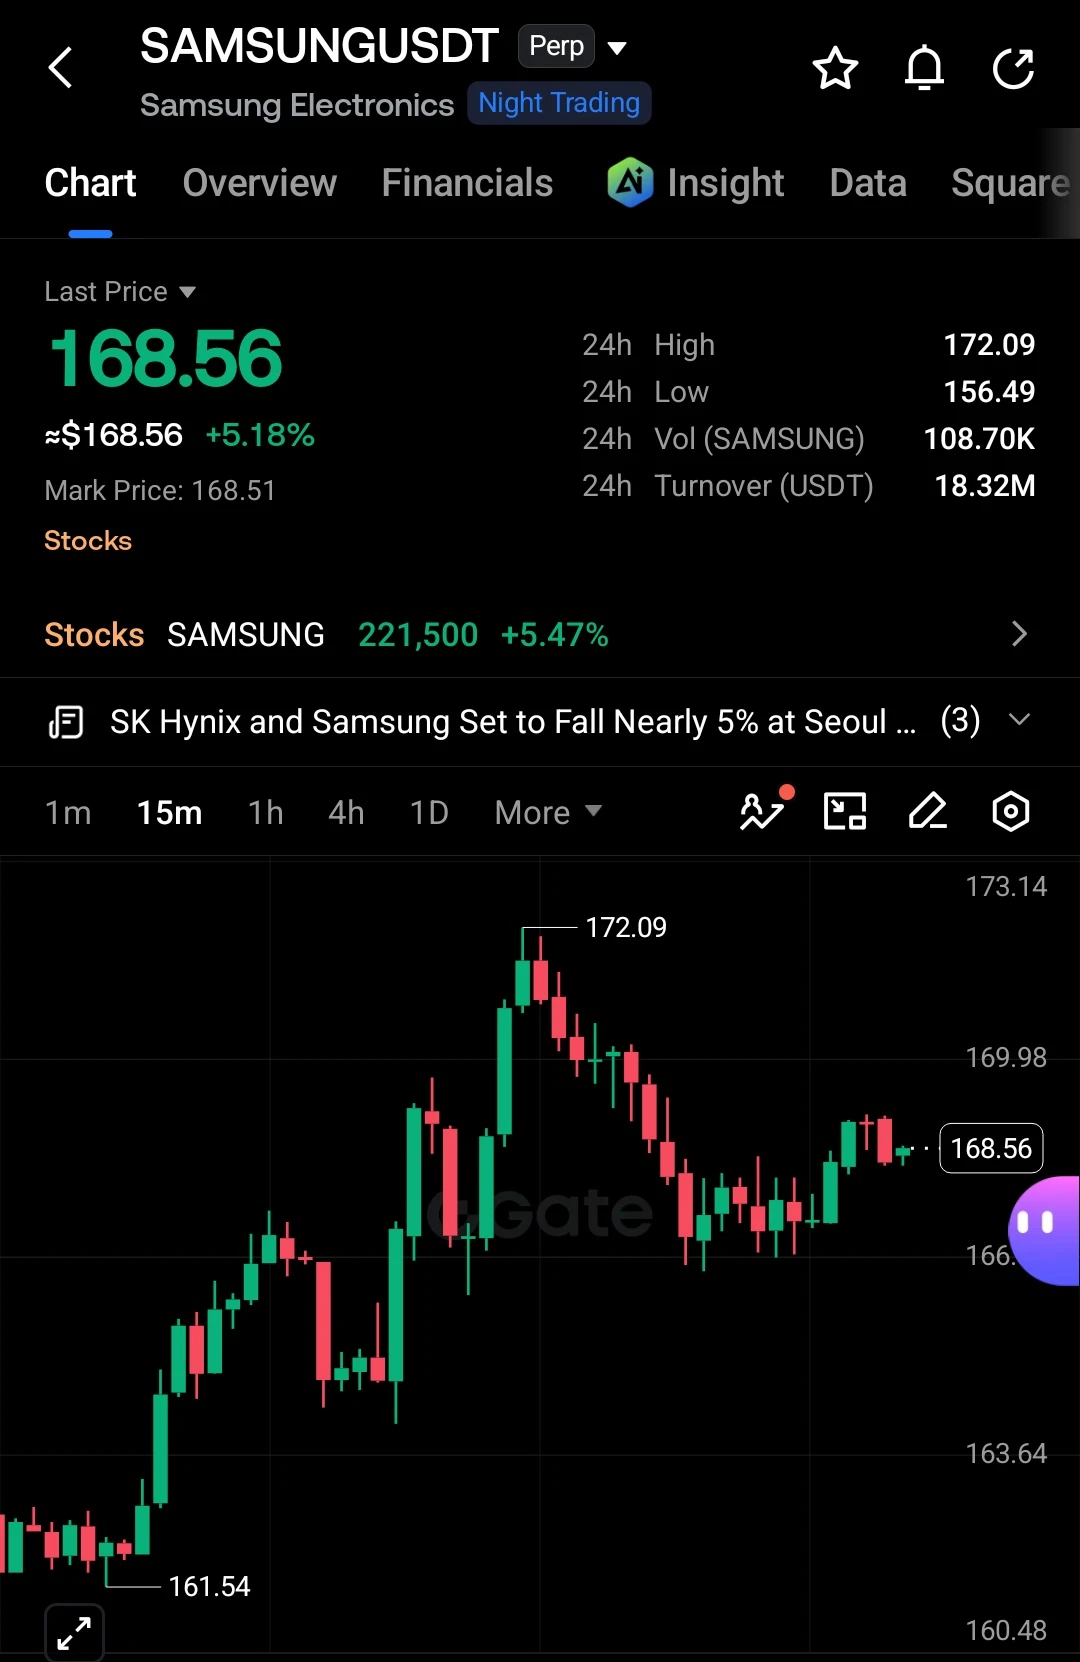Image resolution: width=1080 pixels, height=1662 pixels.
Task: Expand the news headlines list chevron
Action: (x=1019, y=720)
